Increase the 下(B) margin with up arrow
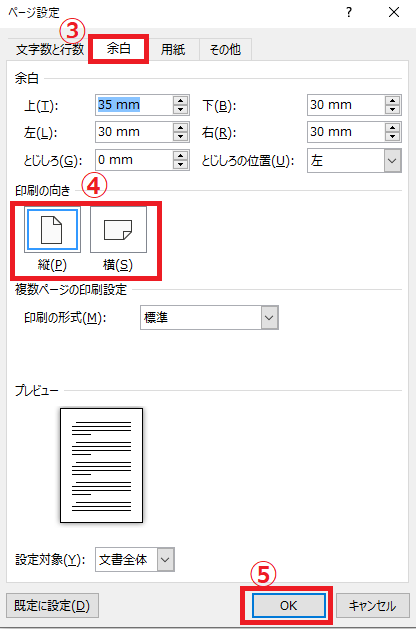This screenshot has width=416, height=629. (x=392, y=100)
